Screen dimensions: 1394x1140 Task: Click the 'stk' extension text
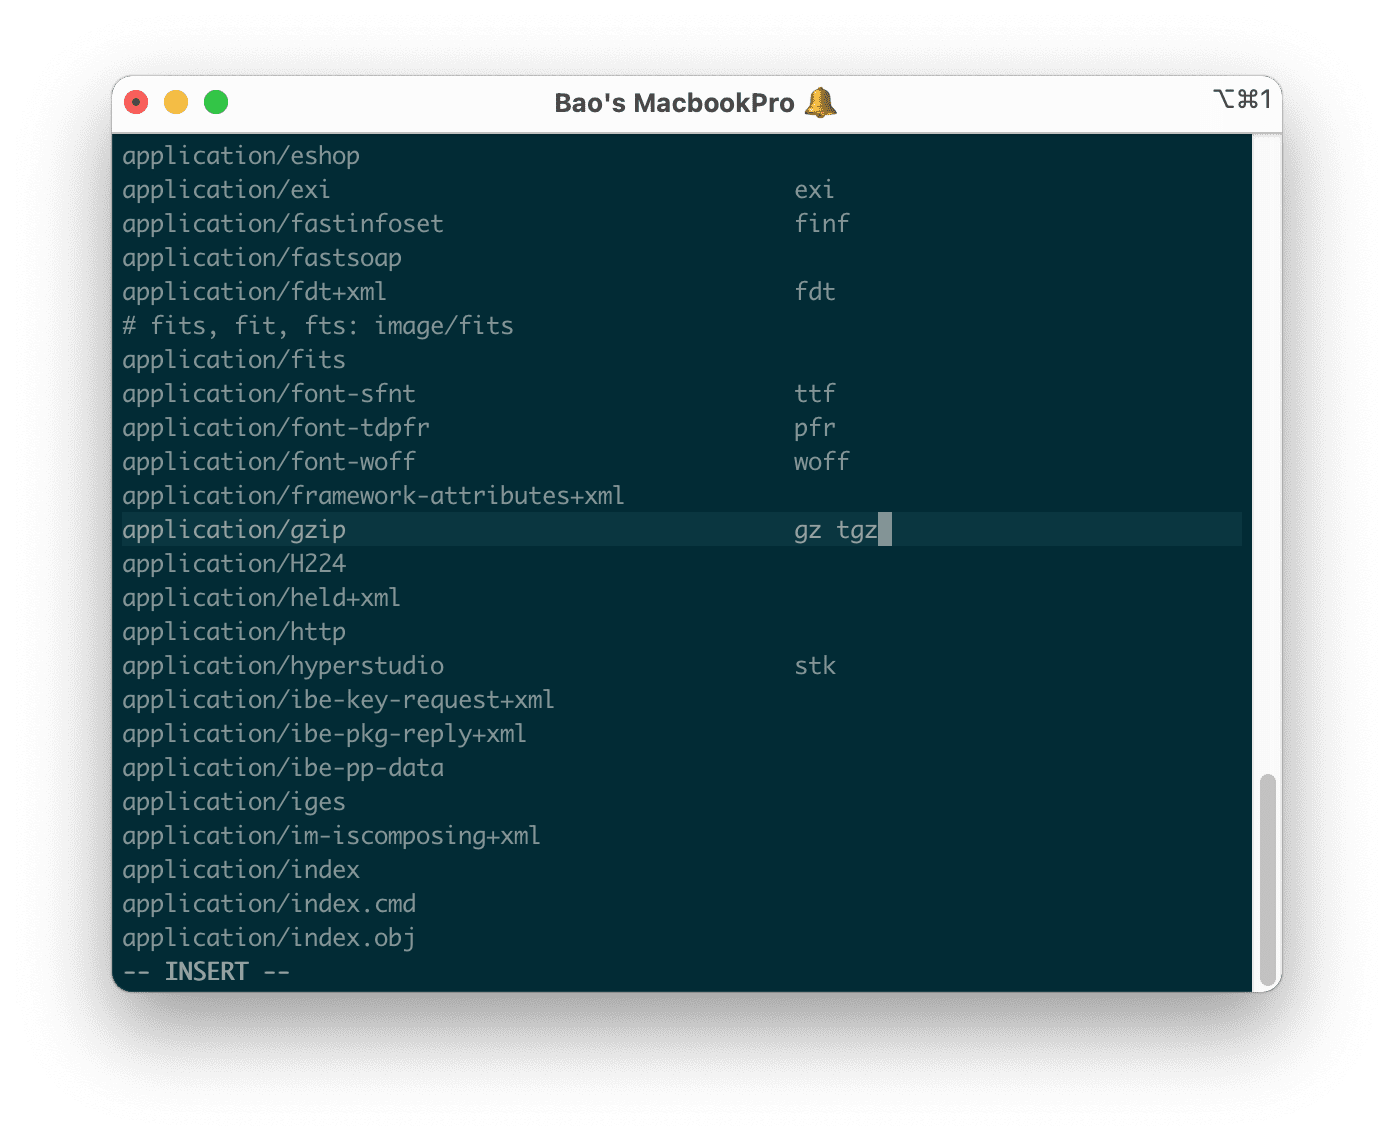pos(814,666)
